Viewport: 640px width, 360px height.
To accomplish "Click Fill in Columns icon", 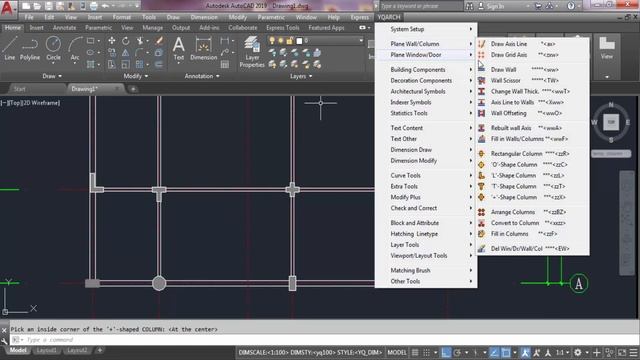I will coord(482,234).
